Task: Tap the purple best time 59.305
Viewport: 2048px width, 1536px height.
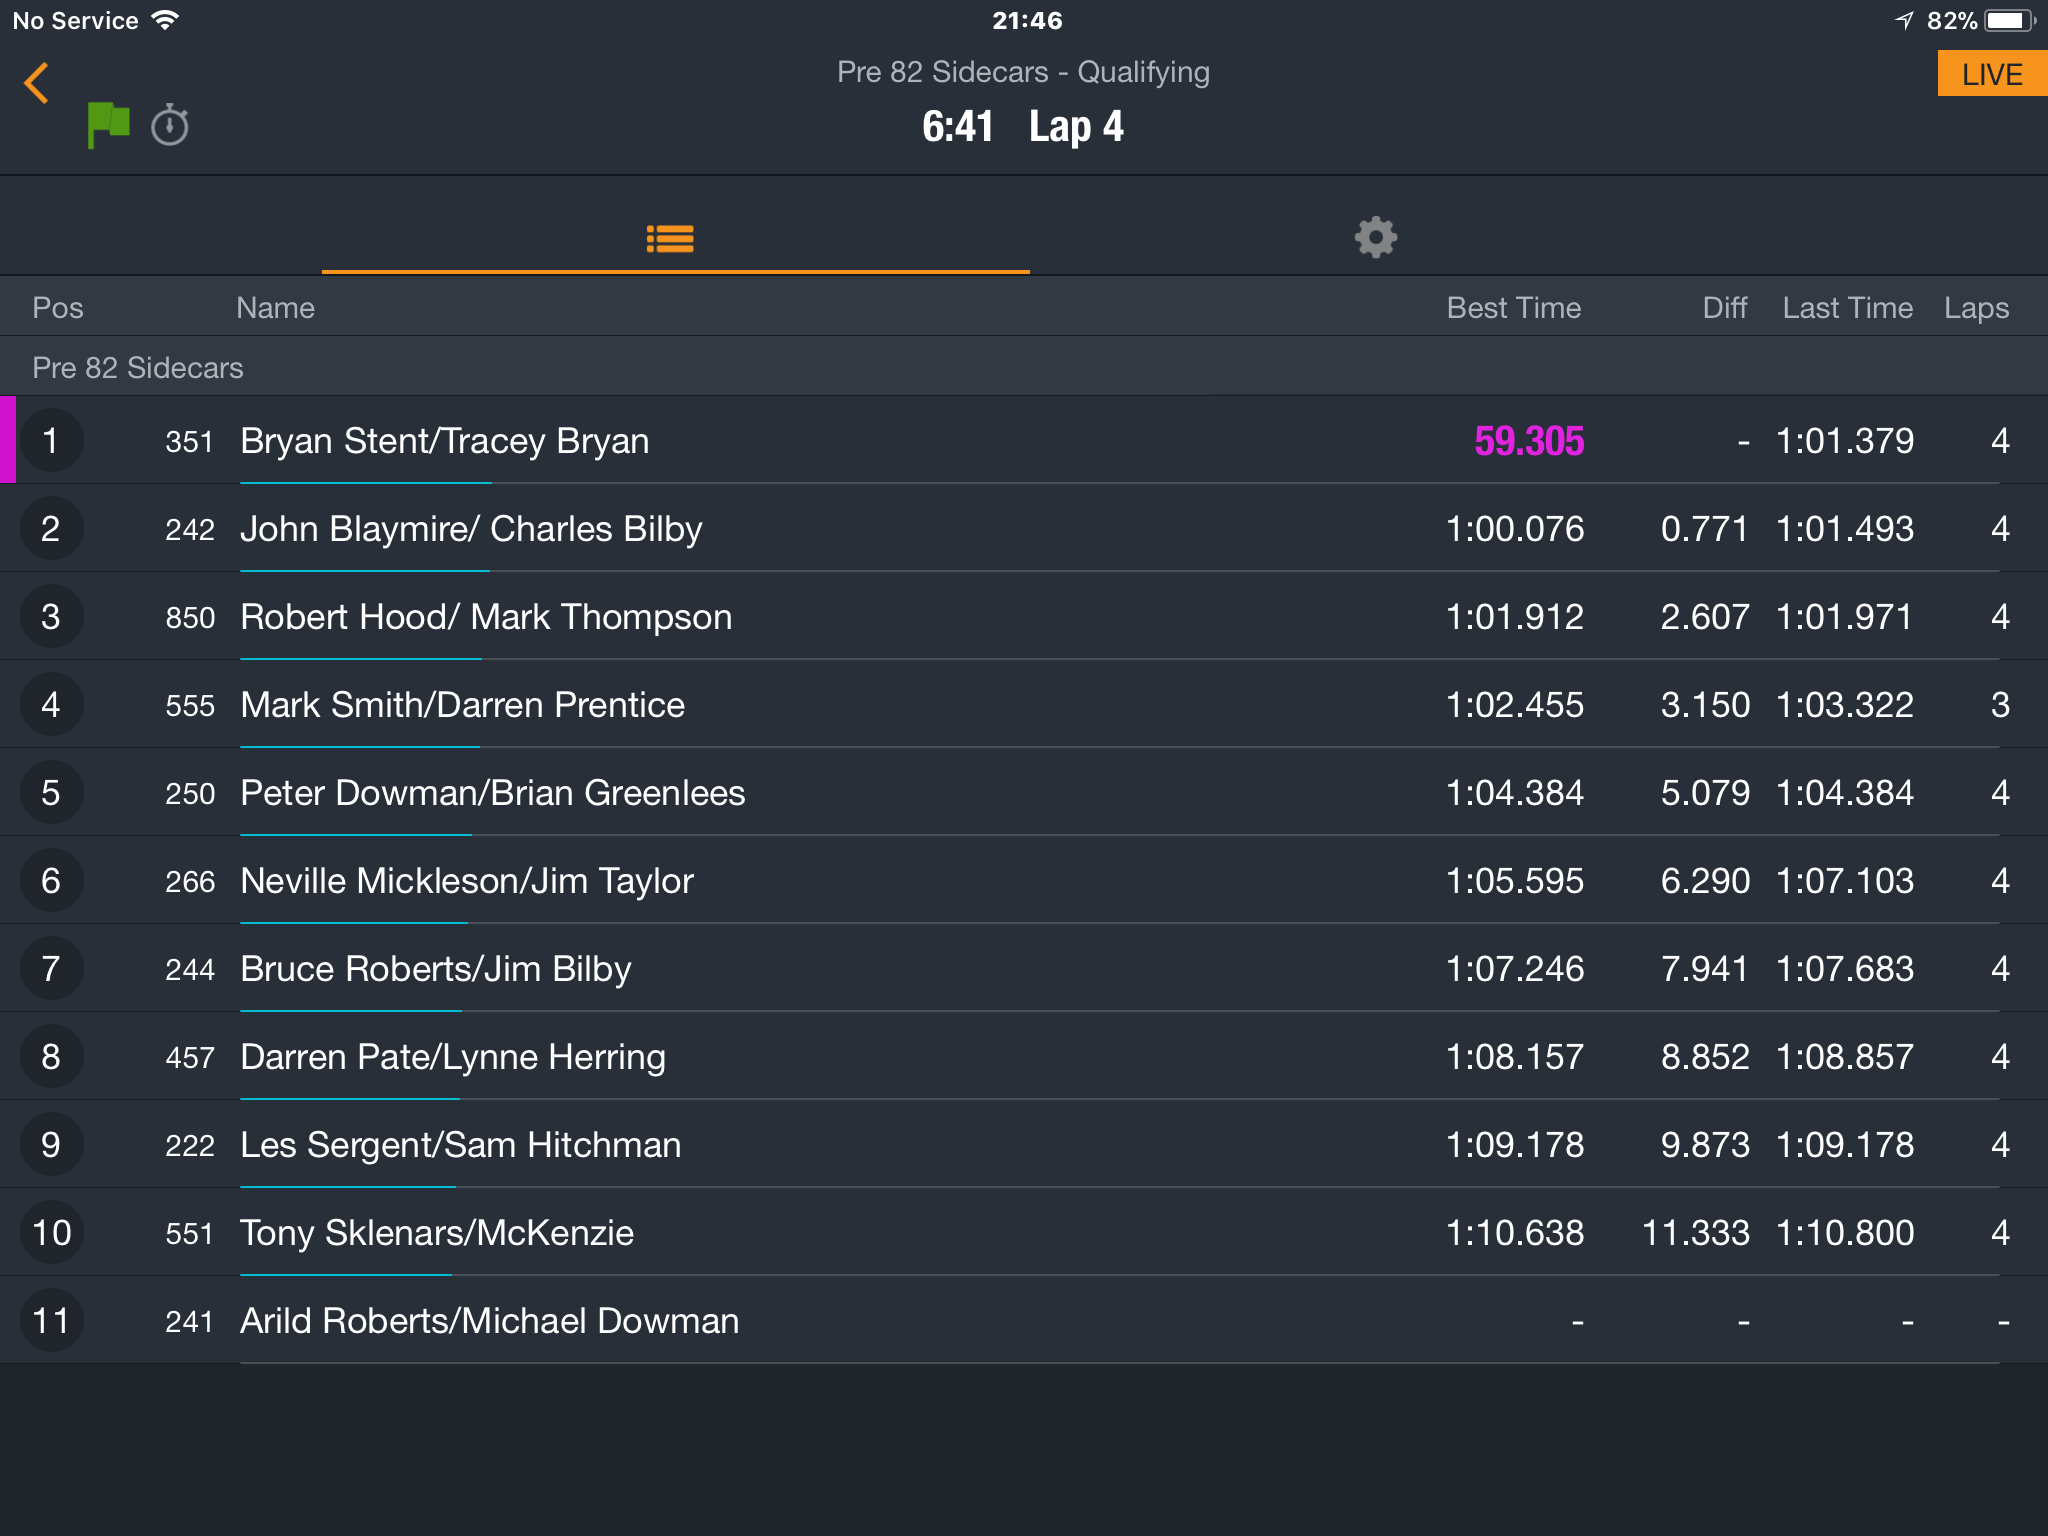Action: [1529, 441]
